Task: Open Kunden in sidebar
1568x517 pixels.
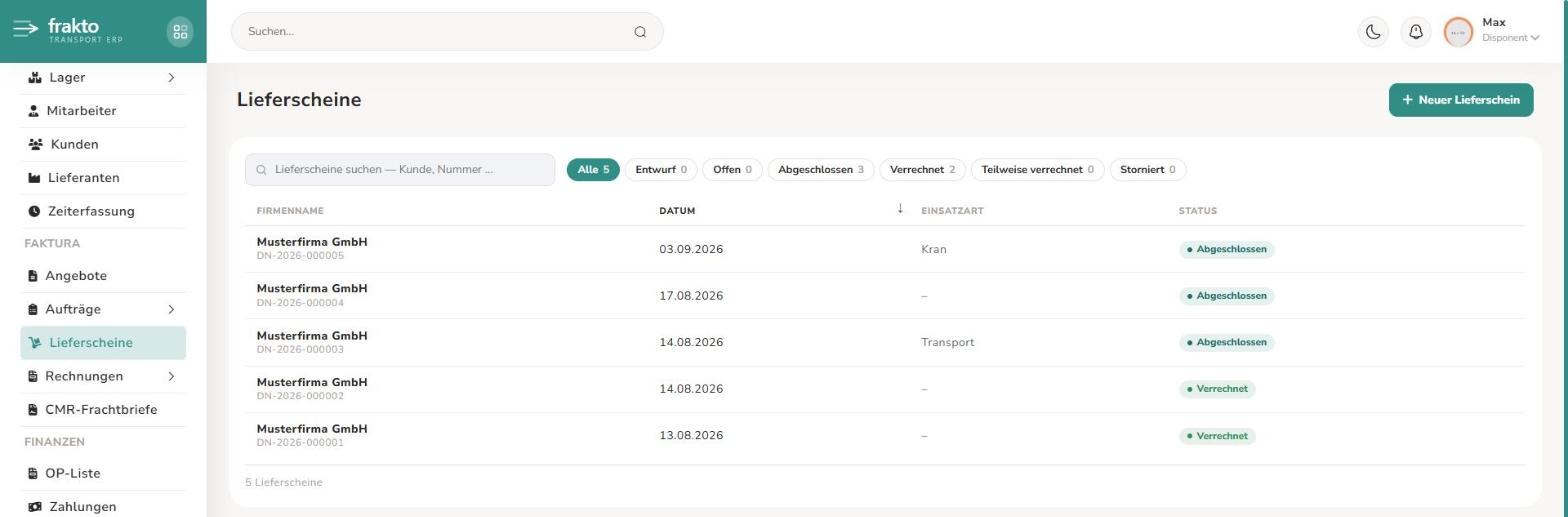Action: pyautogui.click(x=103, y=144)
